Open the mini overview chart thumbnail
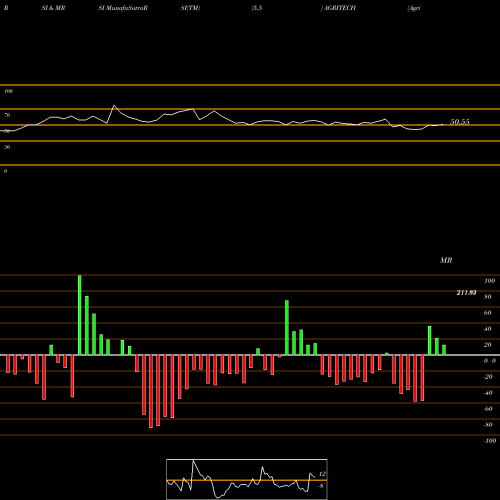 click(247, 479)
